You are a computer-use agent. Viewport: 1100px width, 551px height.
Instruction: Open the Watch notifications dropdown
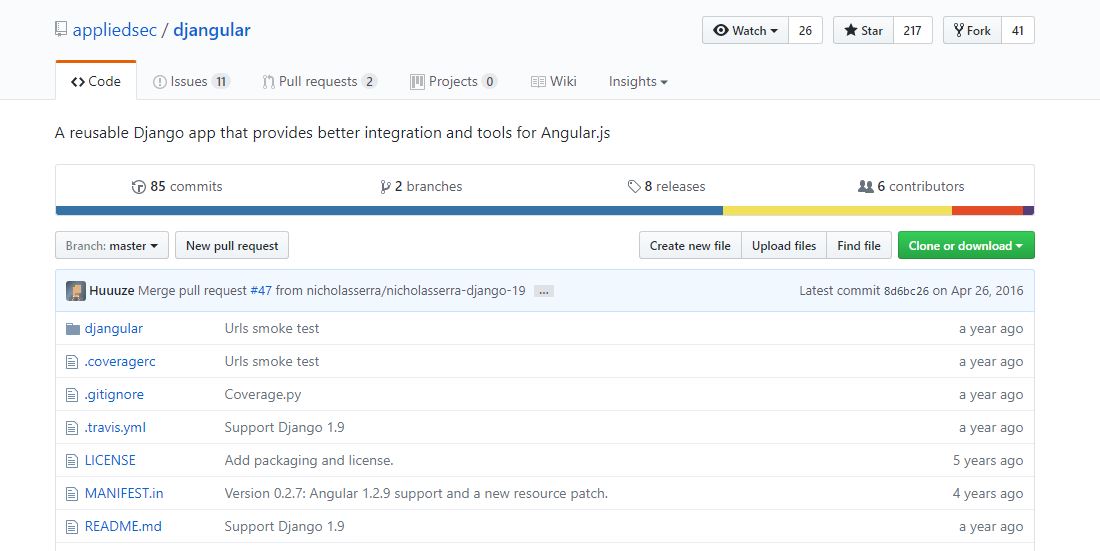746,30
